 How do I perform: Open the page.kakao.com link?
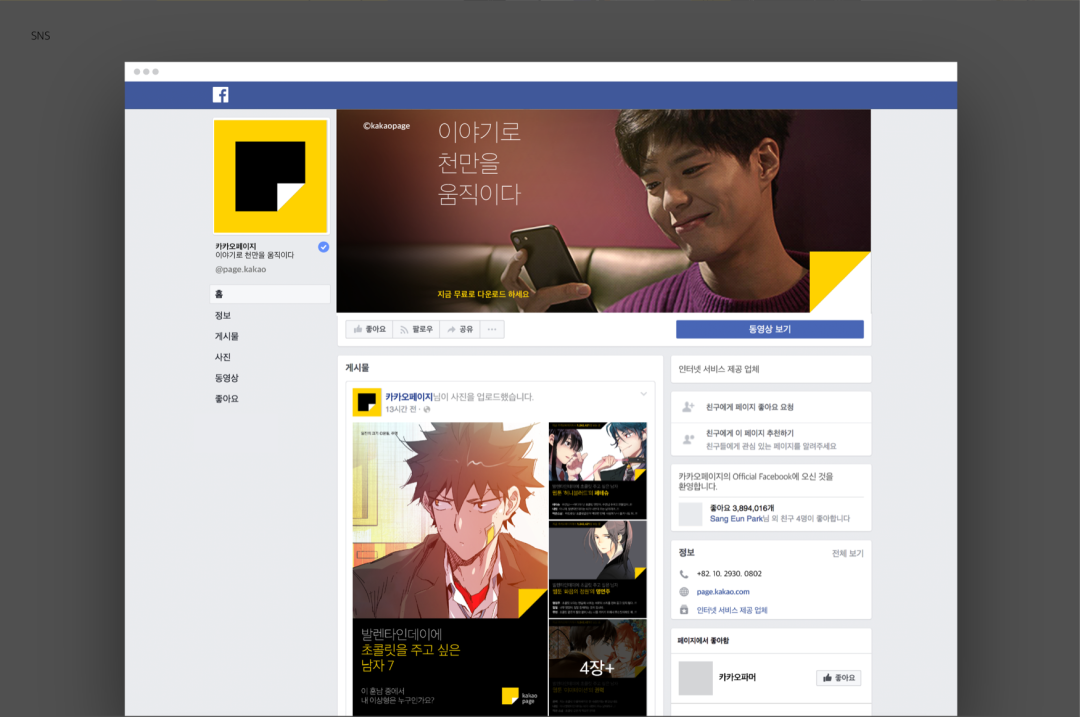pos(723,592)
